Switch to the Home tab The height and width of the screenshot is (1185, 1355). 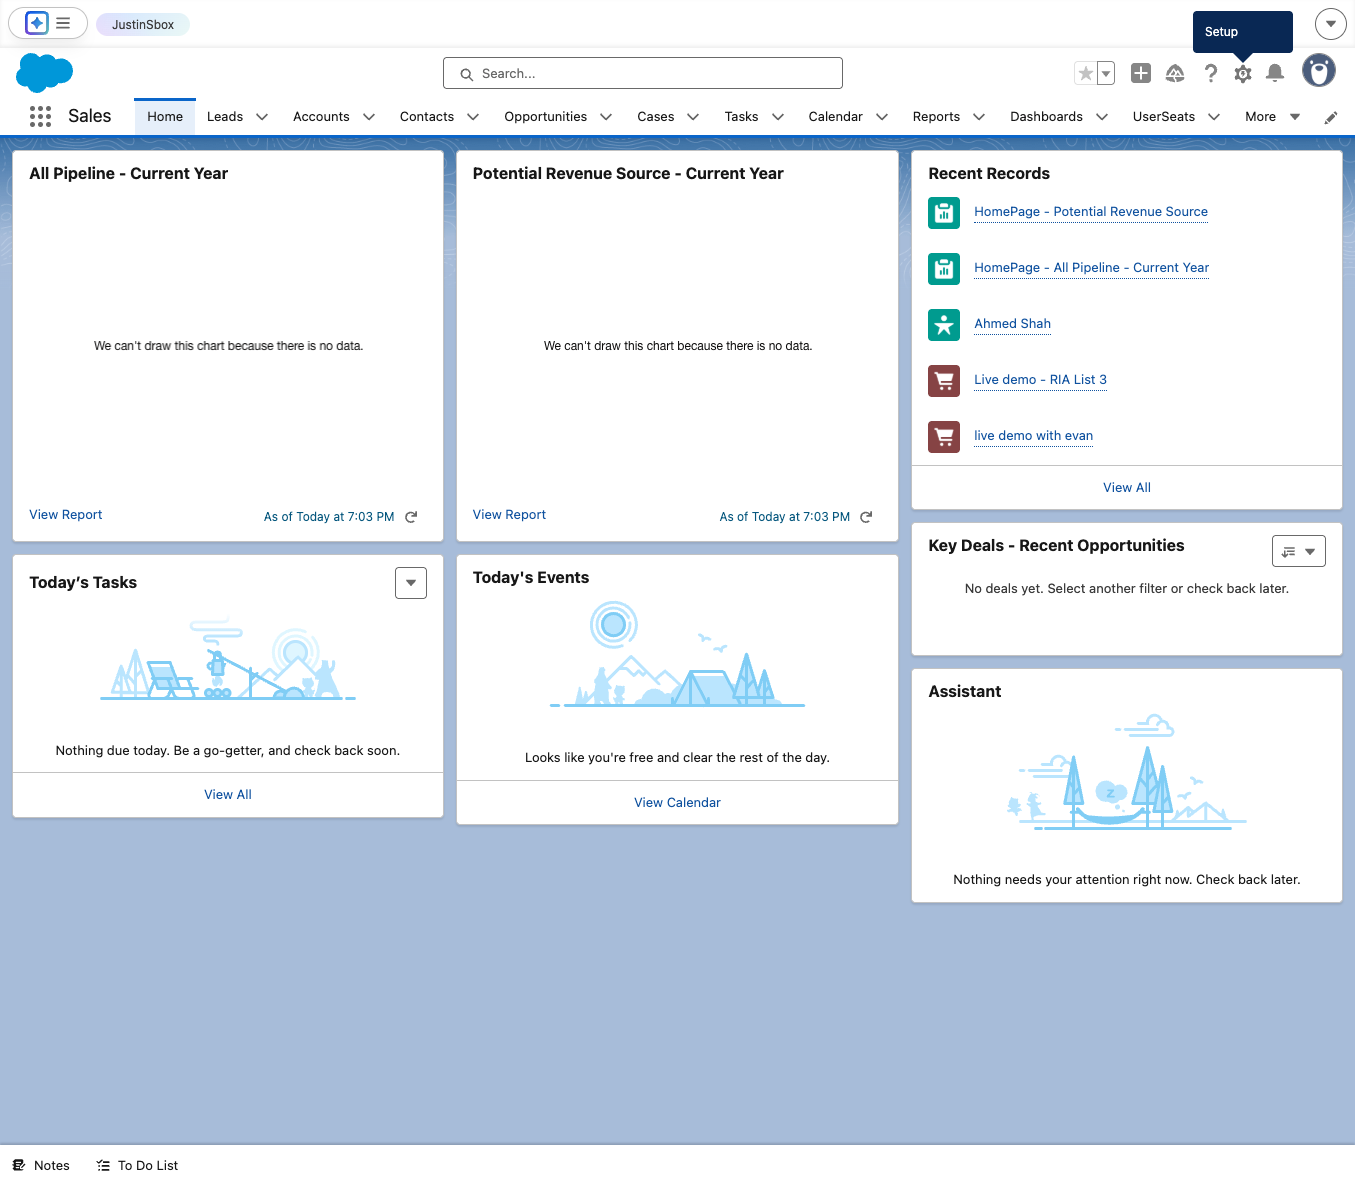165,117
